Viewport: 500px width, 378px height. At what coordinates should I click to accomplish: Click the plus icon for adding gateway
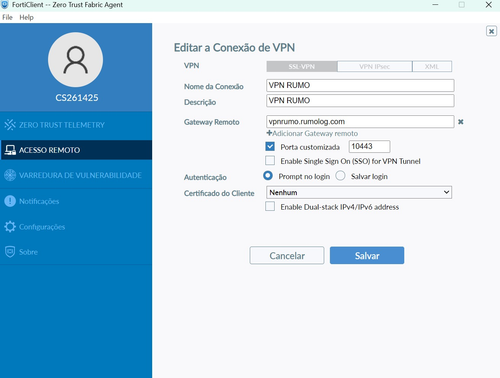click(x=269, y=133)
